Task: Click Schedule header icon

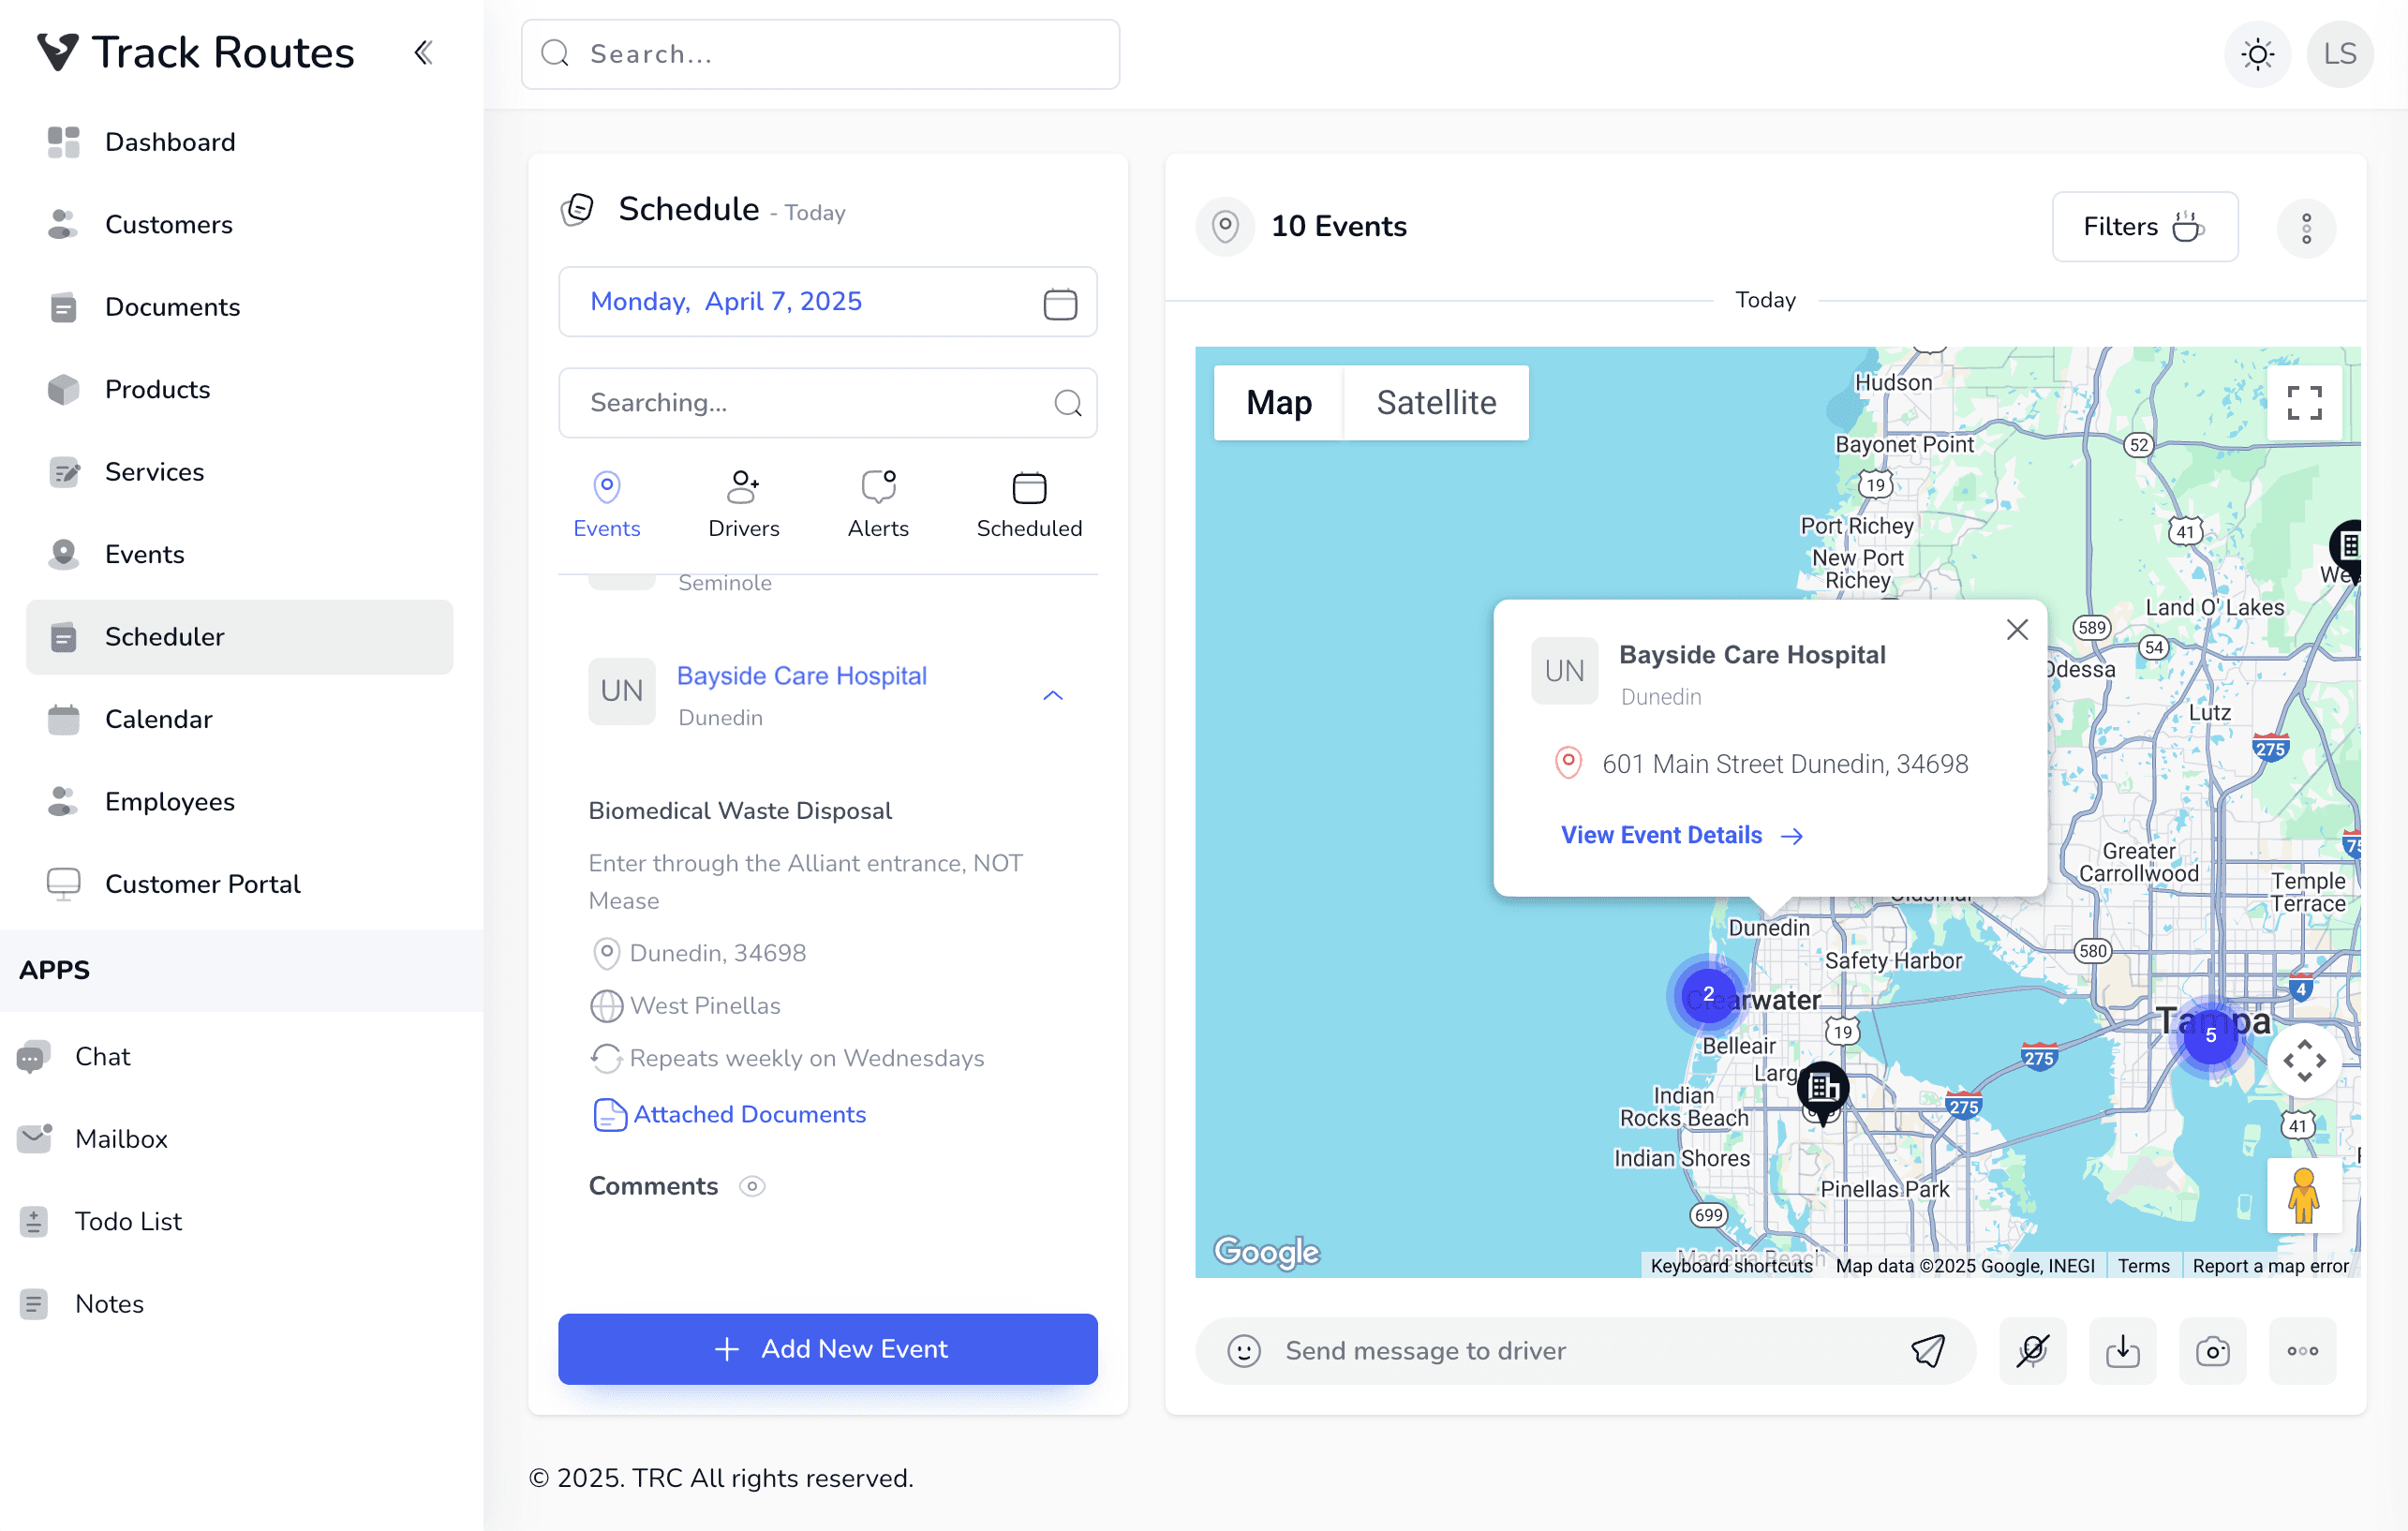Action: (578, 210)
